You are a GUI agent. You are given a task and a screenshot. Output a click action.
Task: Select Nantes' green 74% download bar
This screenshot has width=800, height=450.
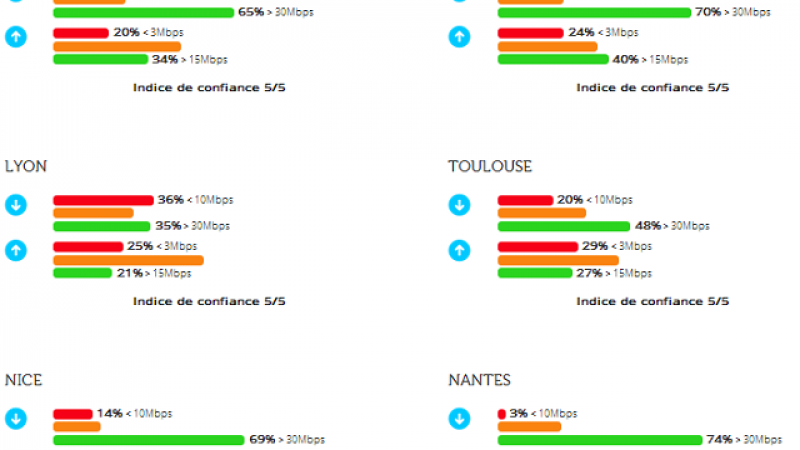pos(600,440)
